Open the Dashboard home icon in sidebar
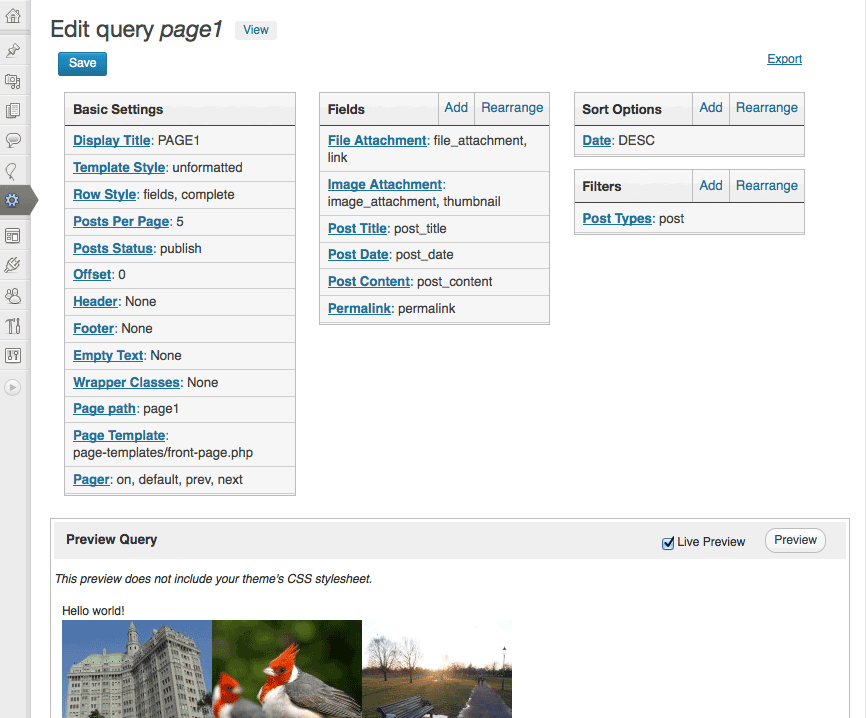The height and width of the screenshot is (718, 866). click(x=13, y=15)
